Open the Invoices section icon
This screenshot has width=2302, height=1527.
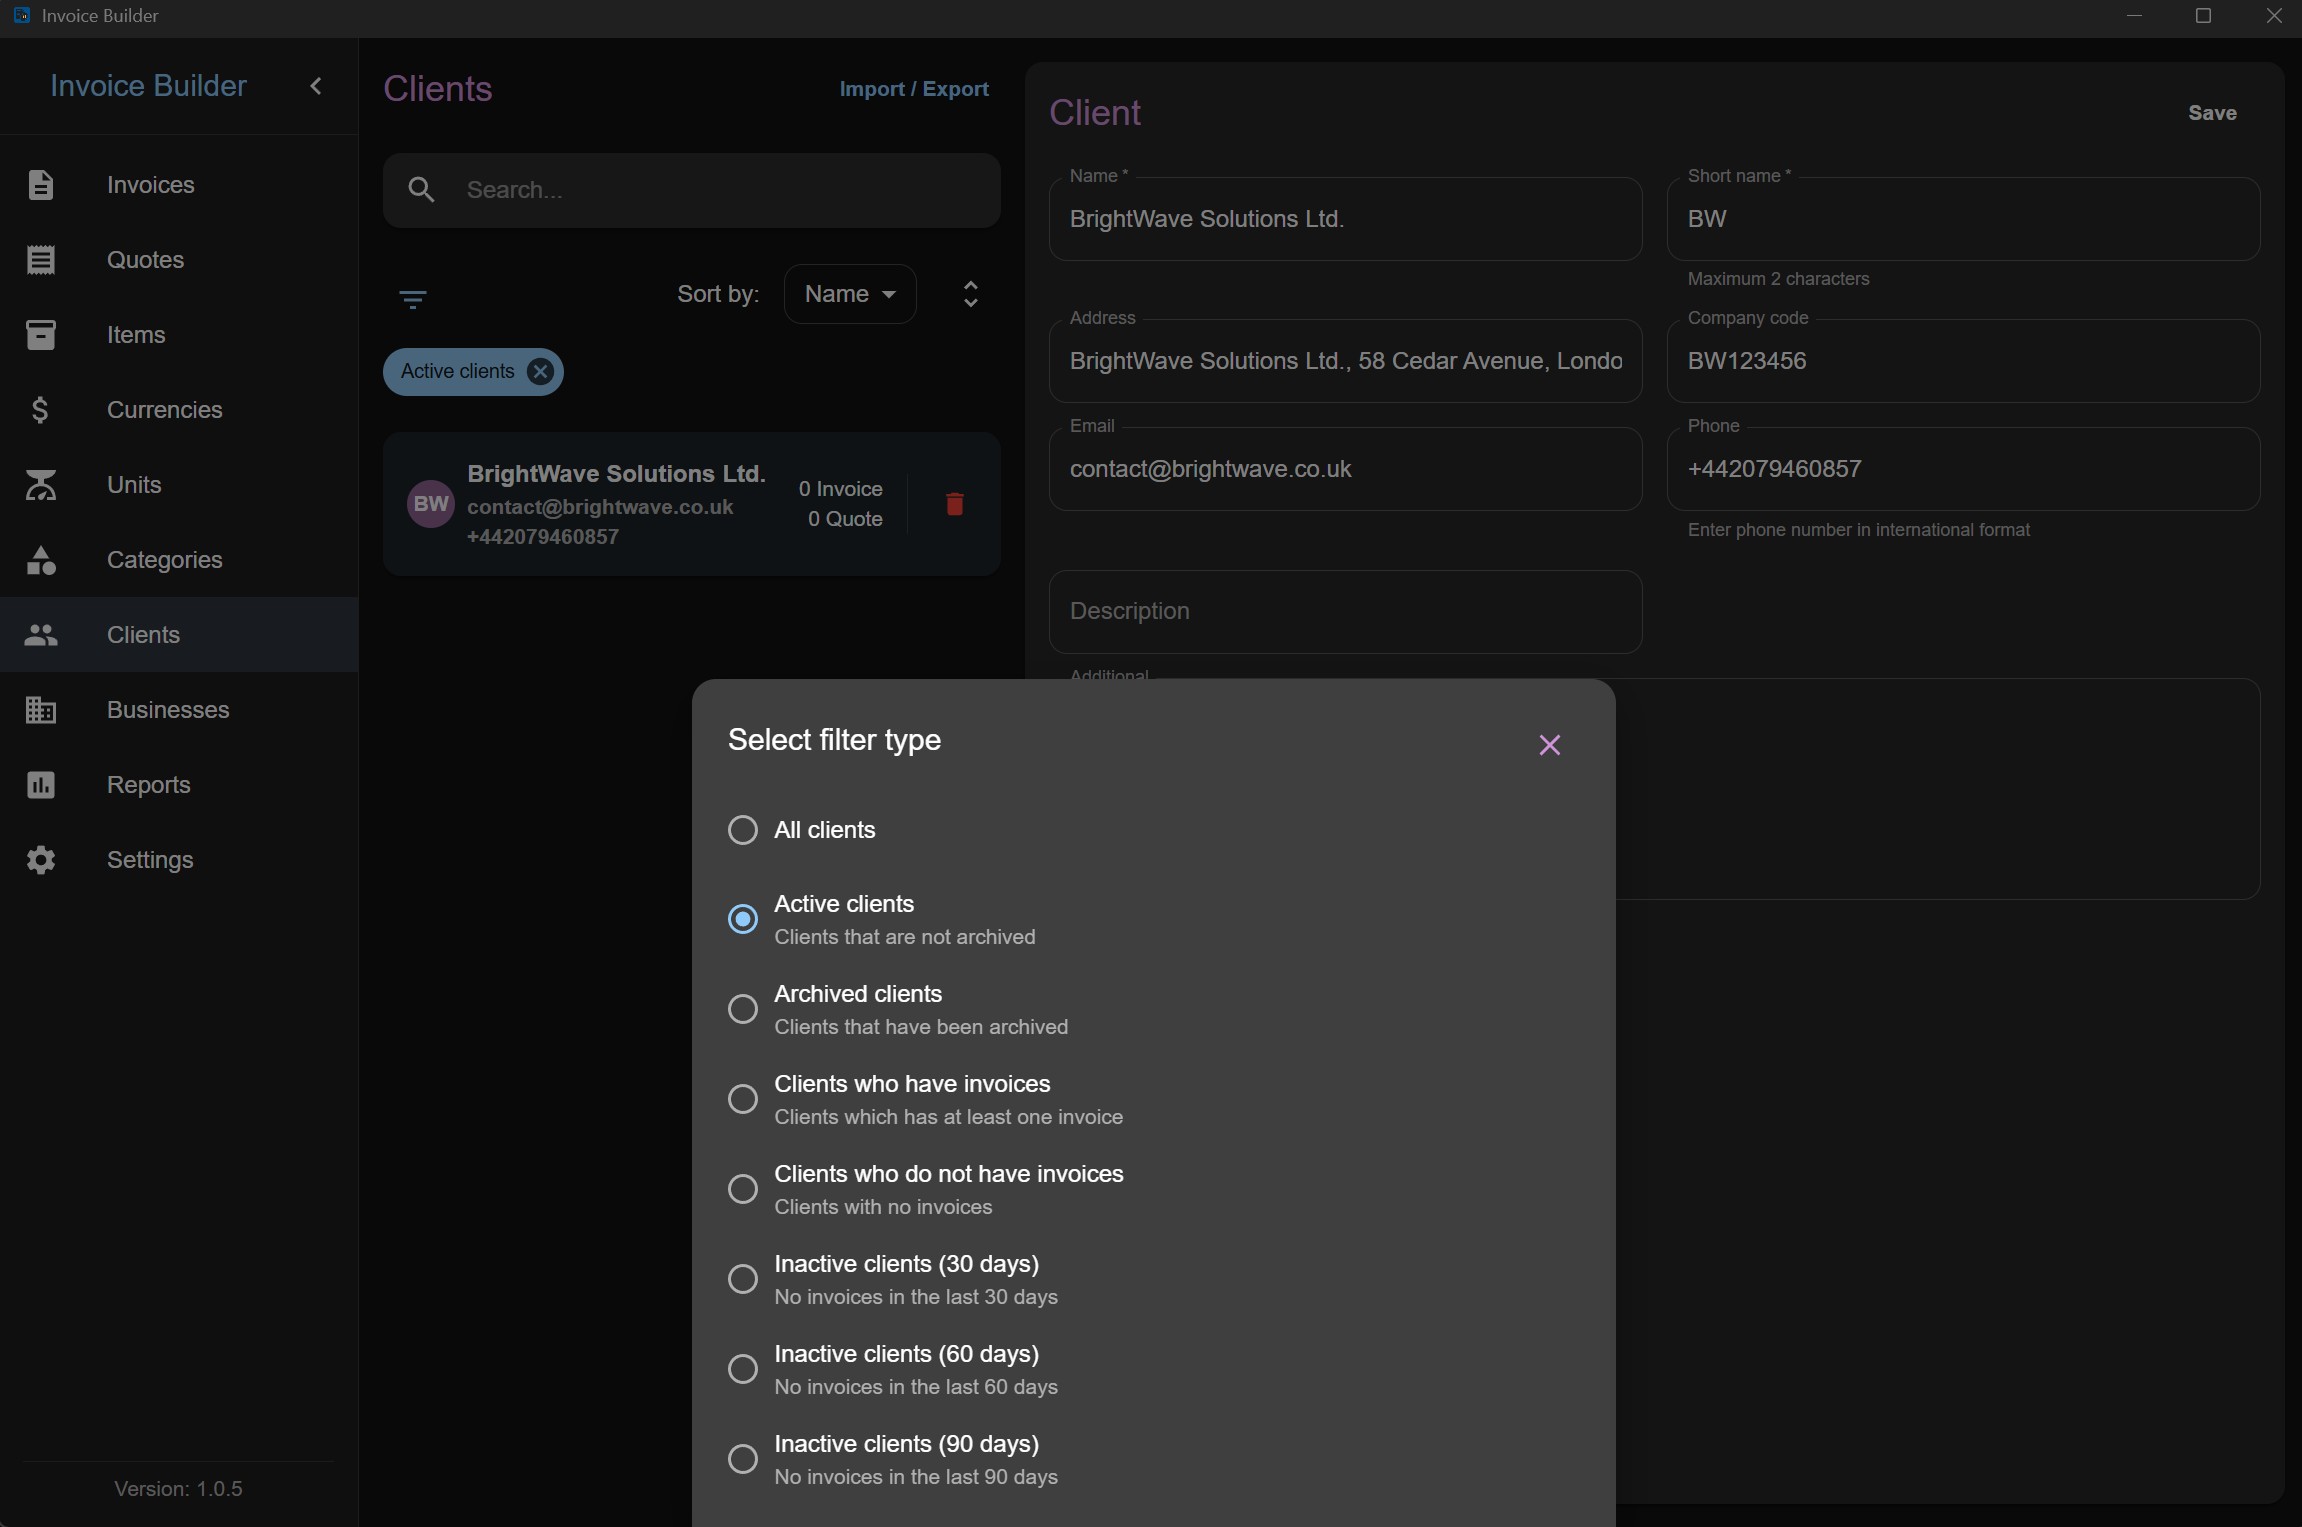pyautogui.click(x=41, y=185)
